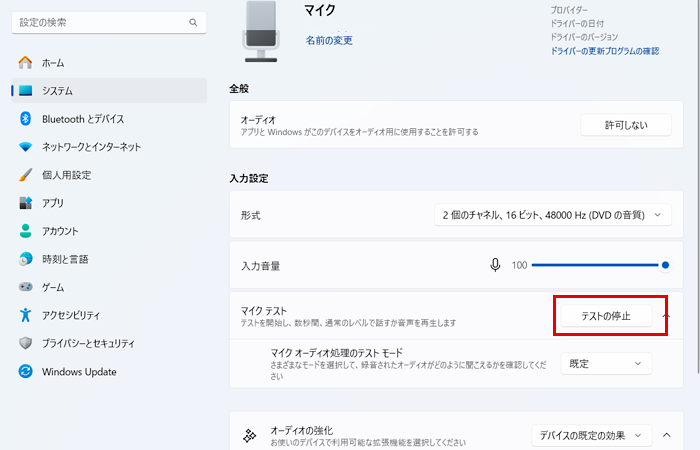This screenshot has width=700, height=450.
Task: Open ドライバーの更新プログラムの確認 link
Action: 604,51
